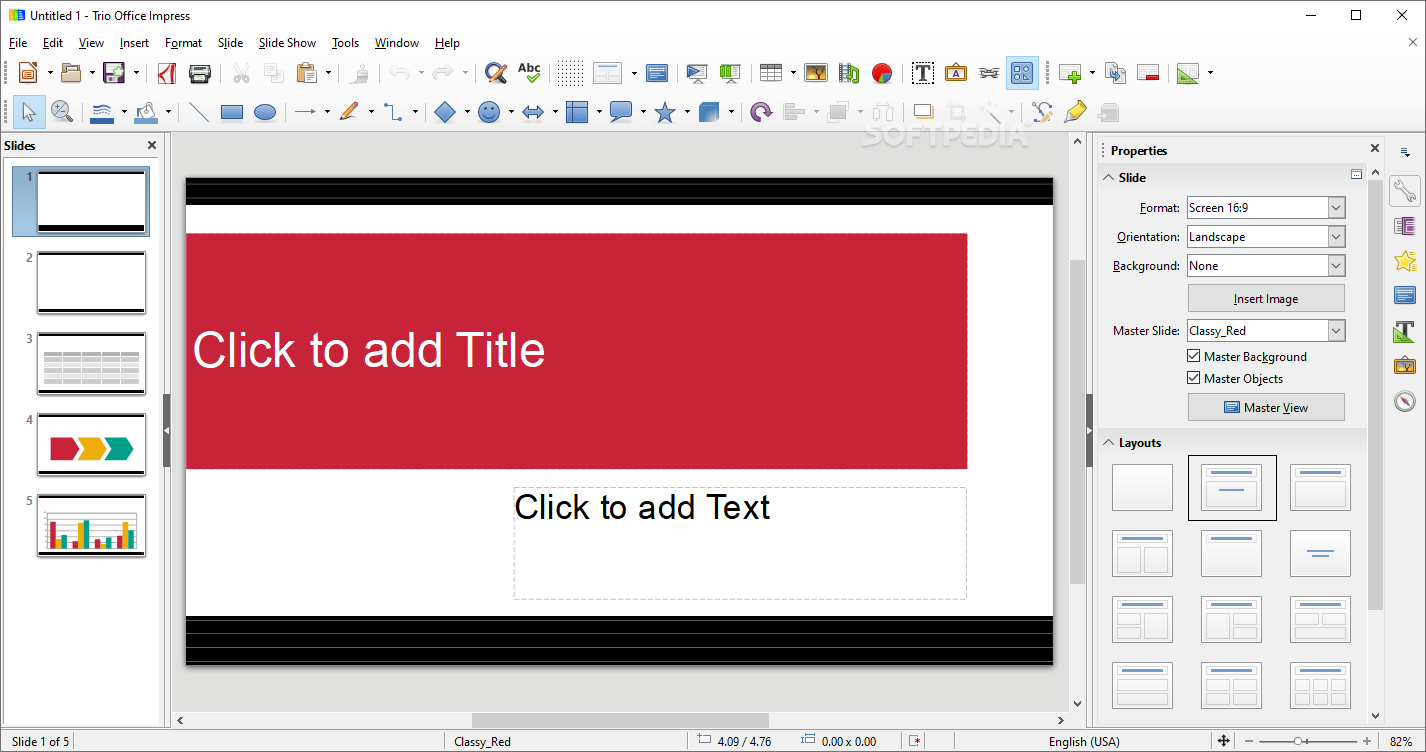Image resolution: width=1426 pixels, height=752 pixels.
Task: Select the Stars and Banners tool
Action: pyautogui.click(x=665, y=112)
